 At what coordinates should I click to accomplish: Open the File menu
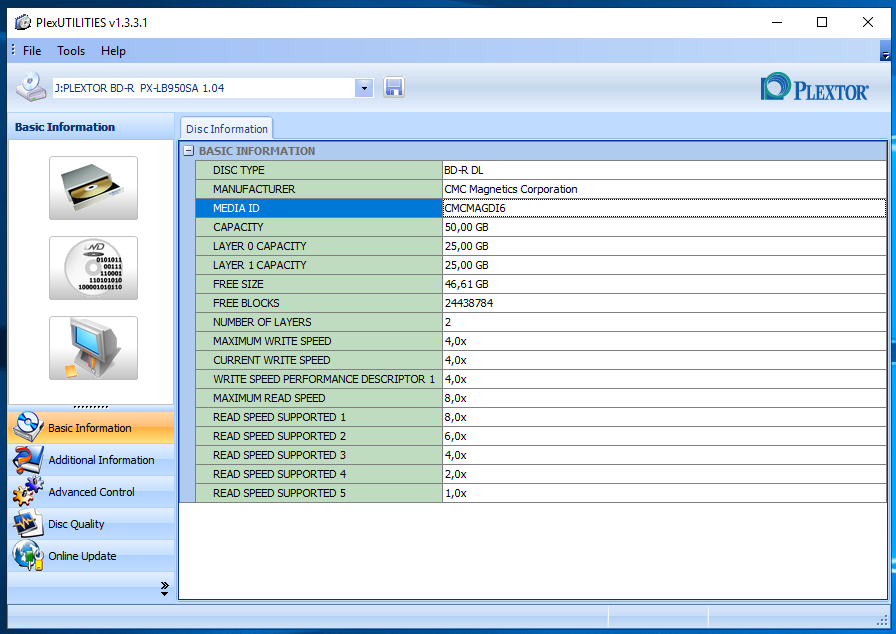point(32,51)
